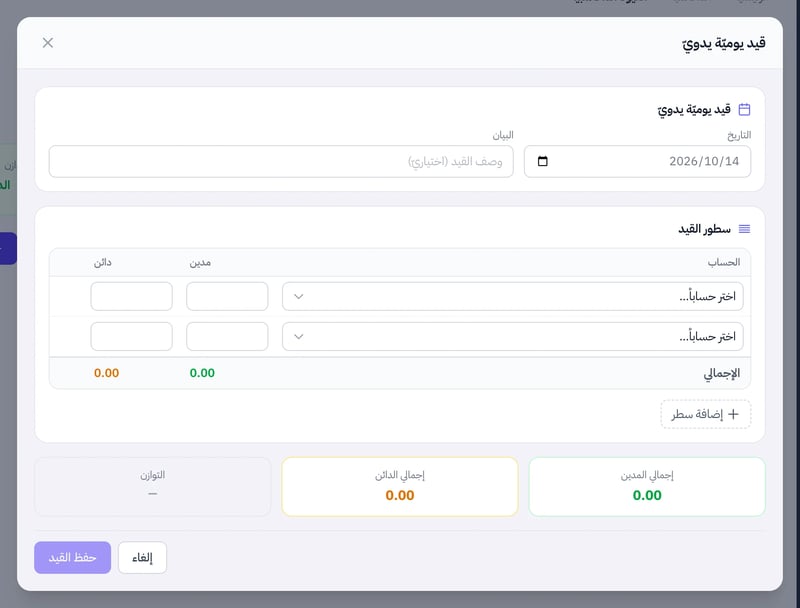Click the إلغاء cancel button
Image resolution: width=800 pixels, height=608 pixels.
[142, 558]
